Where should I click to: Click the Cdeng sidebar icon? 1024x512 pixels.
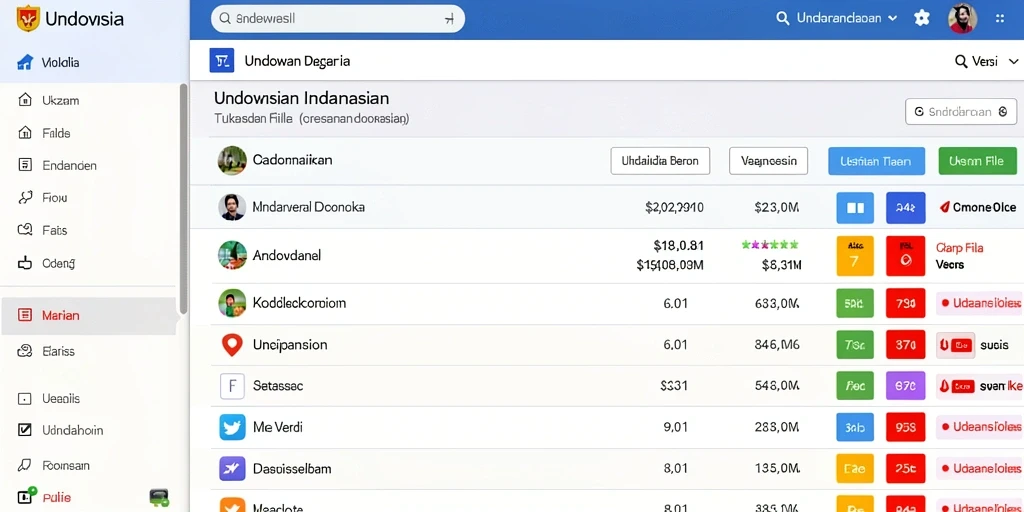(x=25, y=263)
